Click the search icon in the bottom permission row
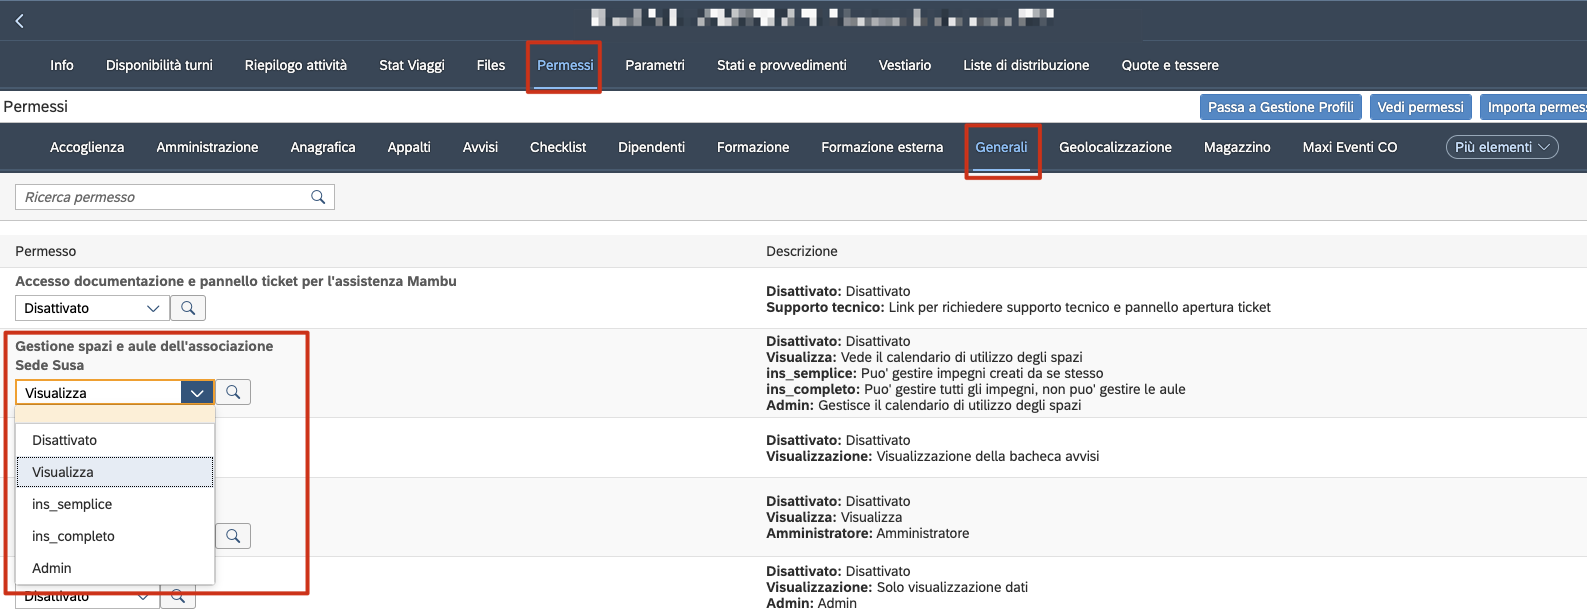The image size is (1587, 616). [x=178, y=597]
